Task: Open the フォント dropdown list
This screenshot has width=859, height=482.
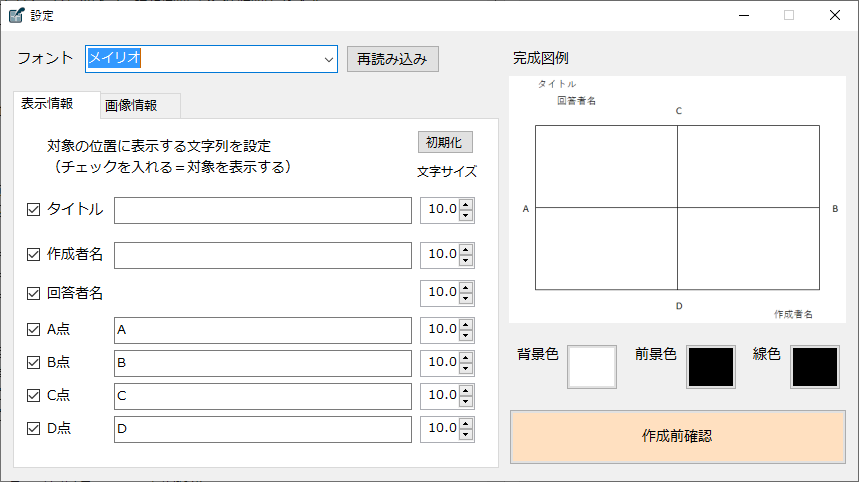Action: pyautogui.click(x=329, y=59)
